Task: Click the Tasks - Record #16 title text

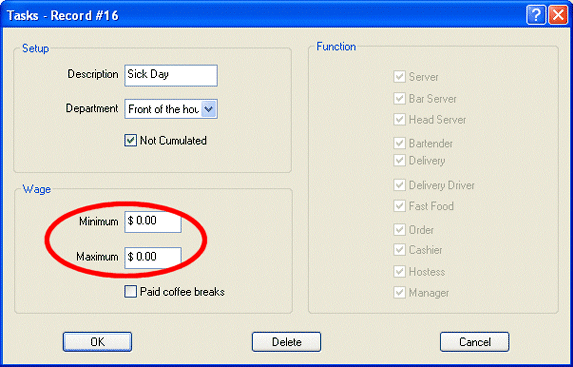Action: (63, 16)
